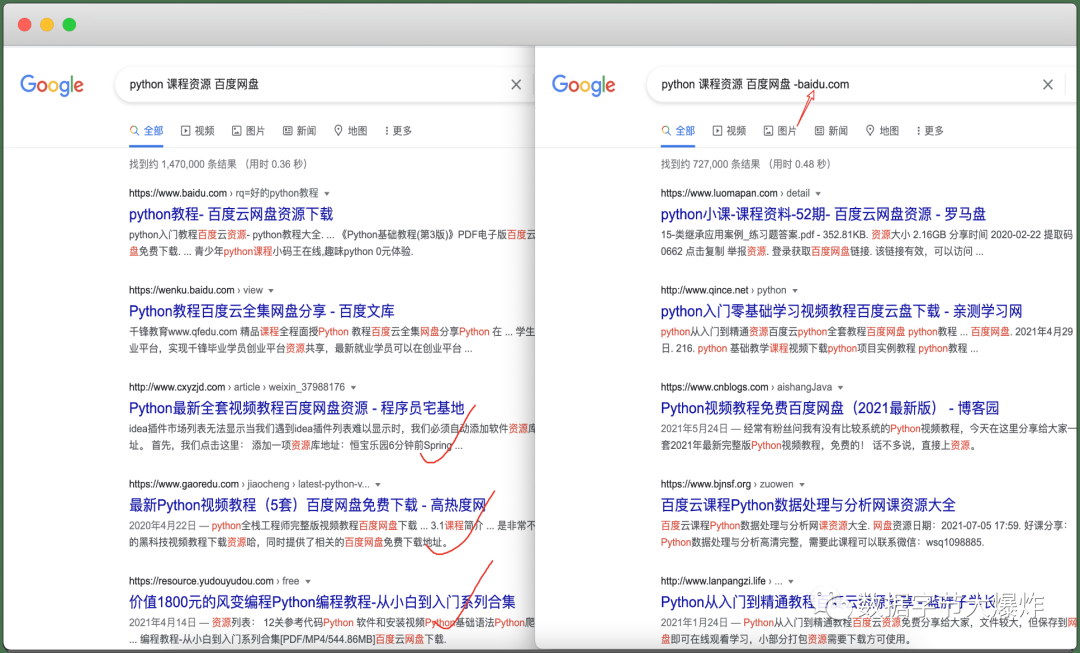Screen dimensions: 1080x653
Task: Click the URL text https://wenku.baidu.com › view
Action: point(196,291)
